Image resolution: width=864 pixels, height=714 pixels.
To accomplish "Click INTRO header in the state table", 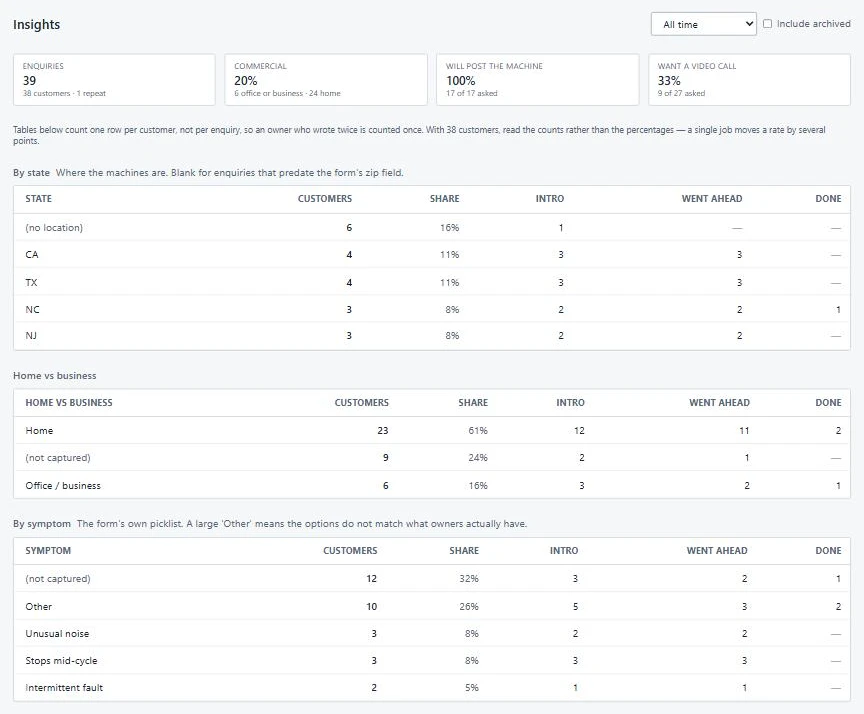I will [549, 199].
